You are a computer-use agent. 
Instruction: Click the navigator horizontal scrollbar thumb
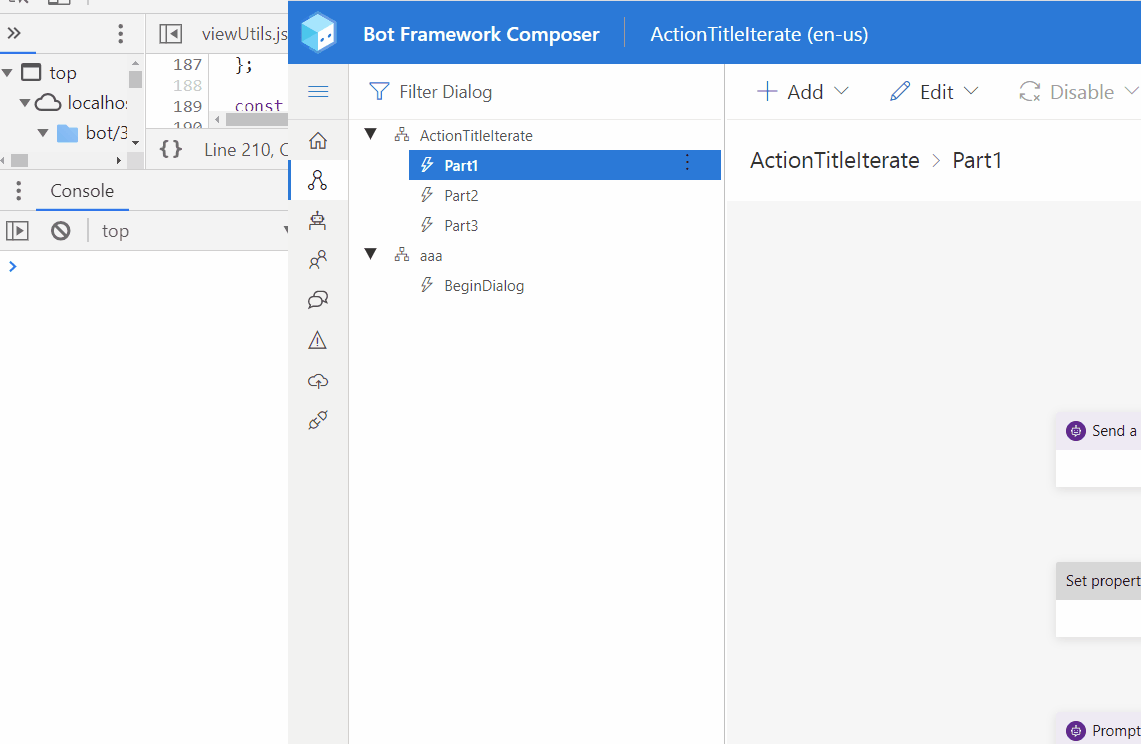coord(20,160)
